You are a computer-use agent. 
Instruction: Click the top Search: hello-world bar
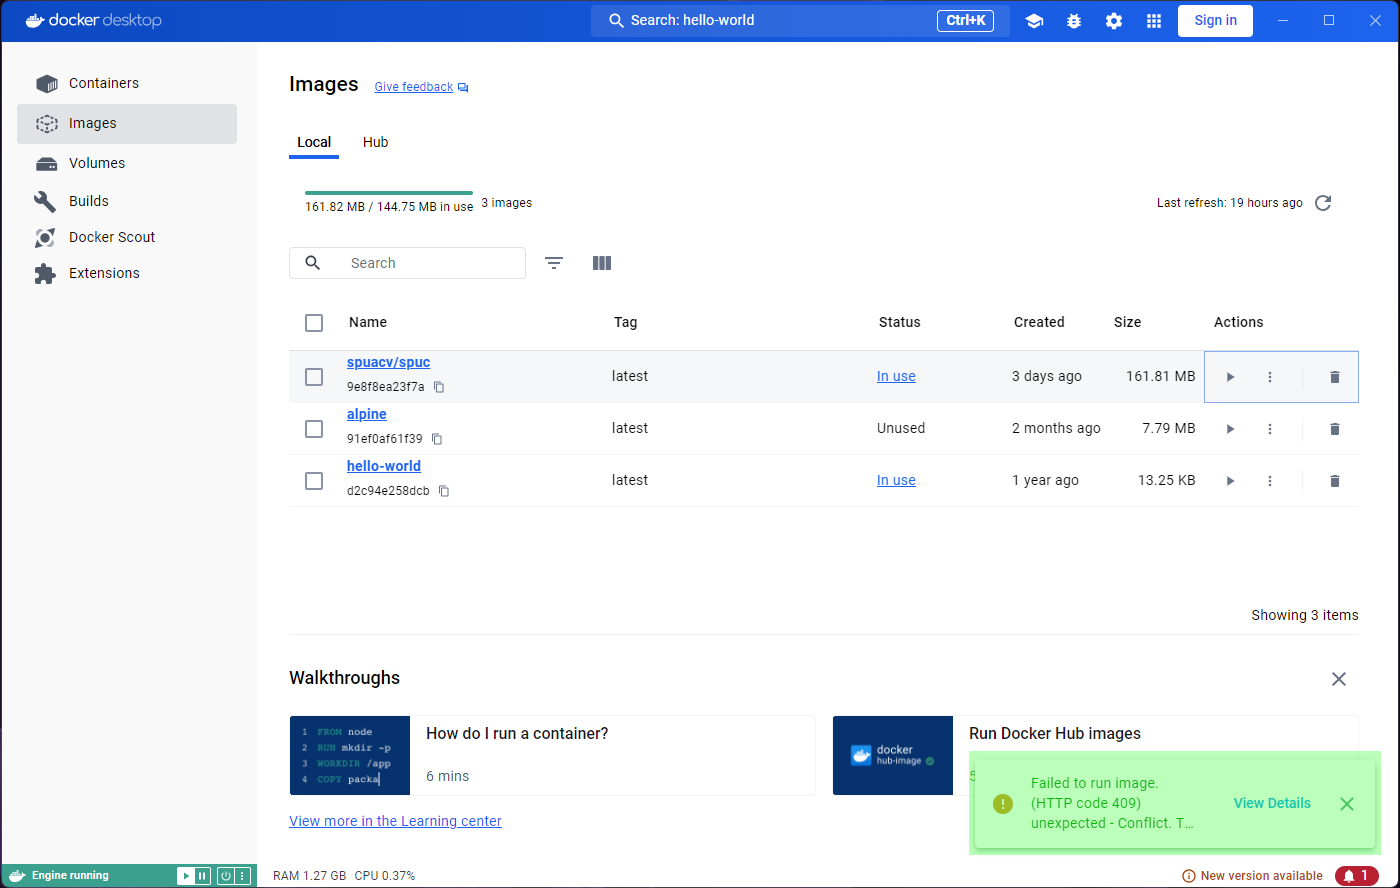tap(800, 20)
